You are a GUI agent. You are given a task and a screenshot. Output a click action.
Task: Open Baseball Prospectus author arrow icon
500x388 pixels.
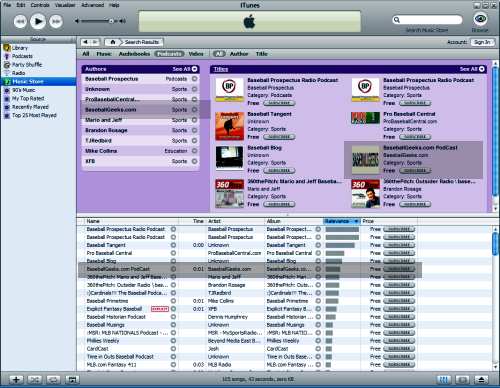click(x=194, y=79)
